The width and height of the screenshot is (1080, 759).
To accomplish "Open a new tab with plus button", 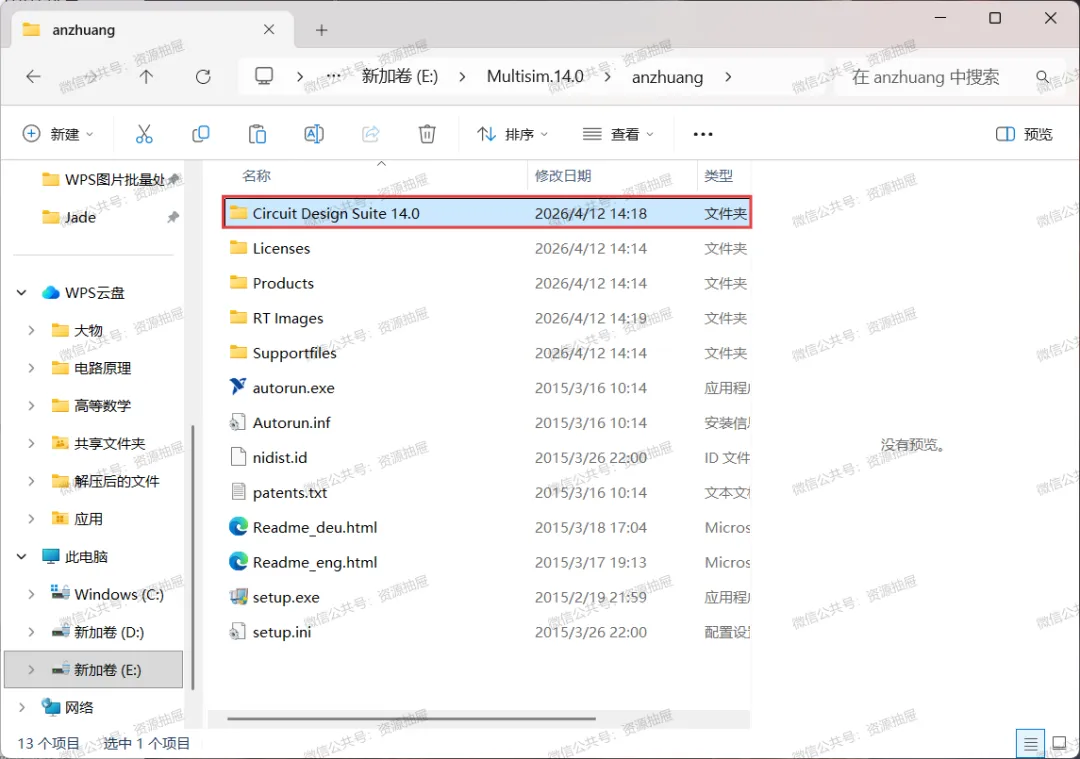I will 321,30.
